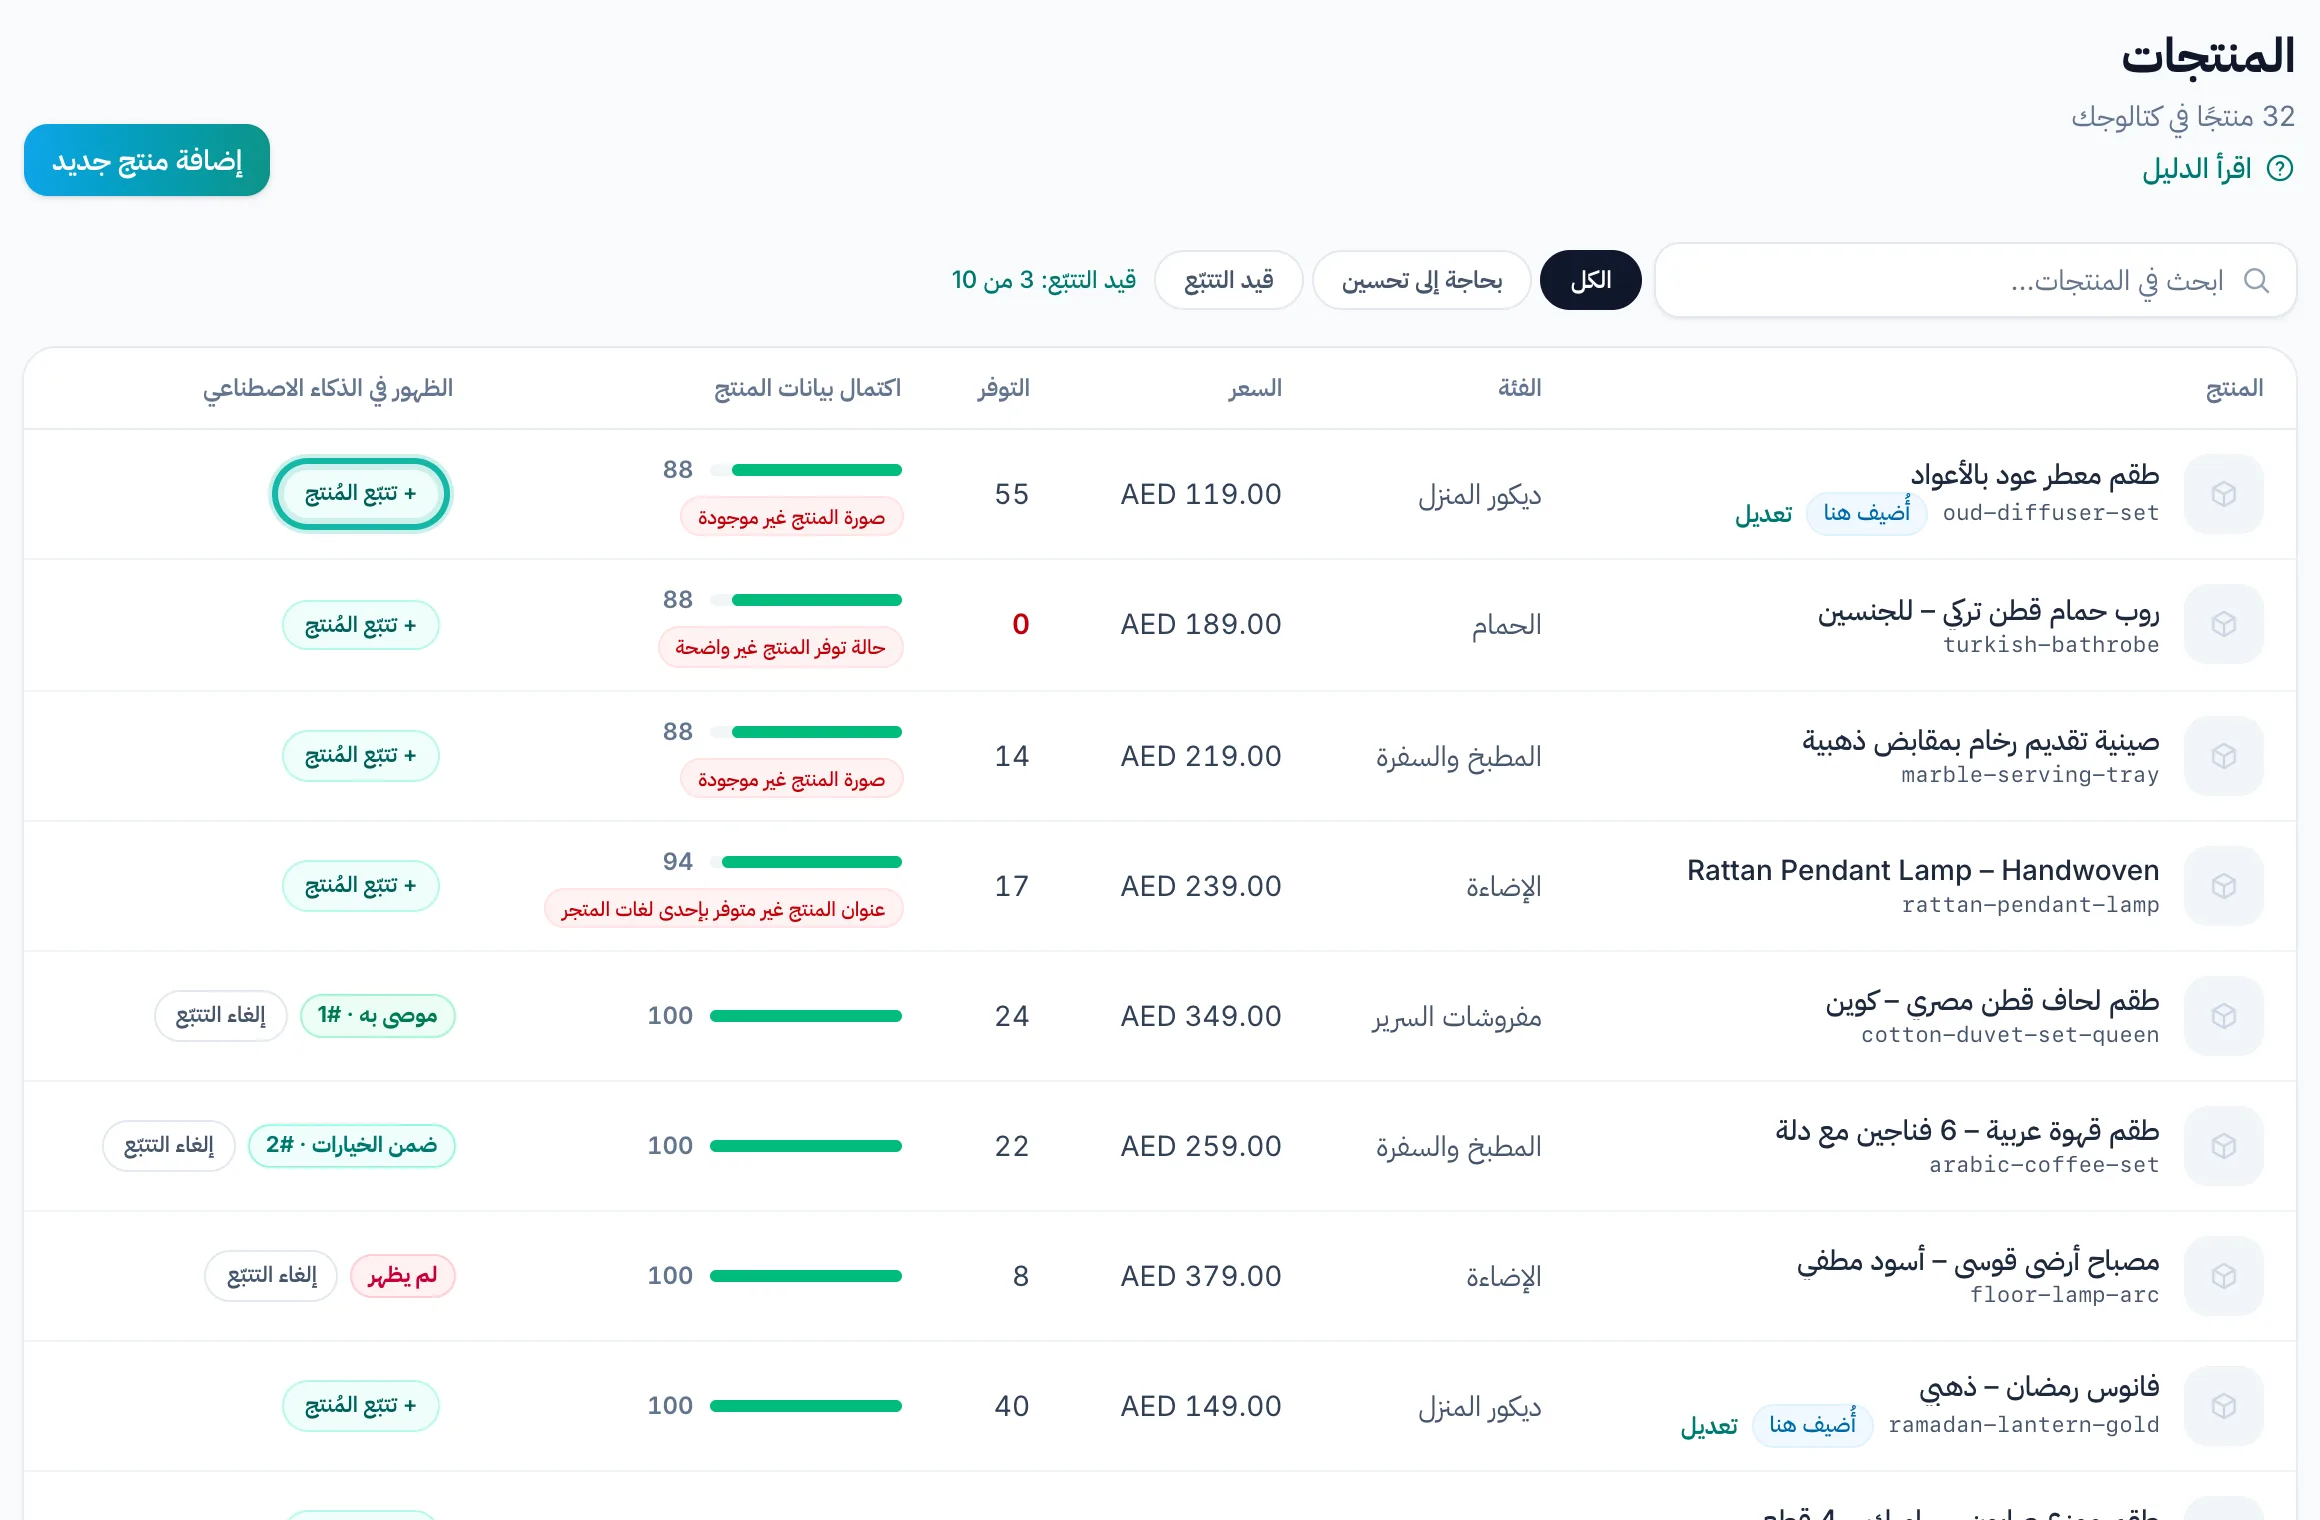Cancel tracking for floor-lamp-arc
Screen dimensions: 2320x1520
point(271,1275)
